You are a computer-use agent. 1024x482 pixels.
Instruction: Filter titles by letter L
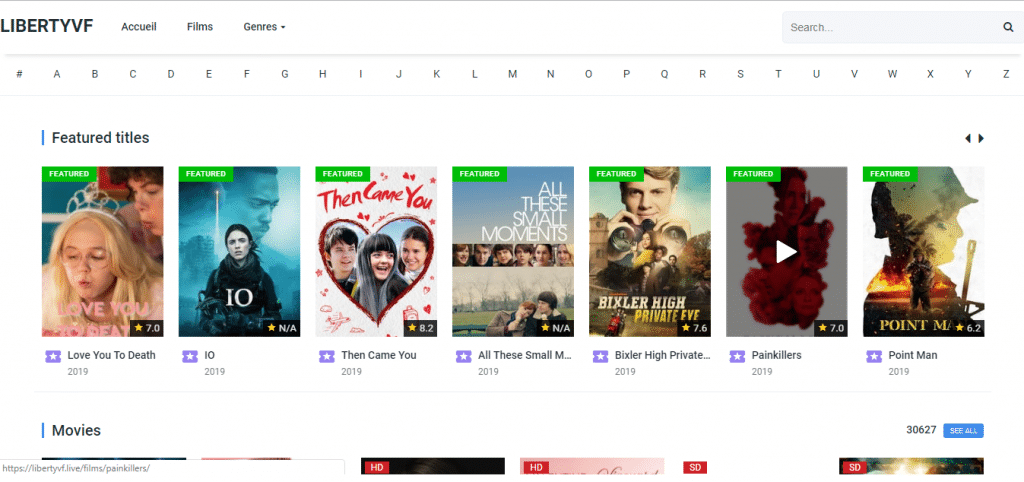pos(475,74)
